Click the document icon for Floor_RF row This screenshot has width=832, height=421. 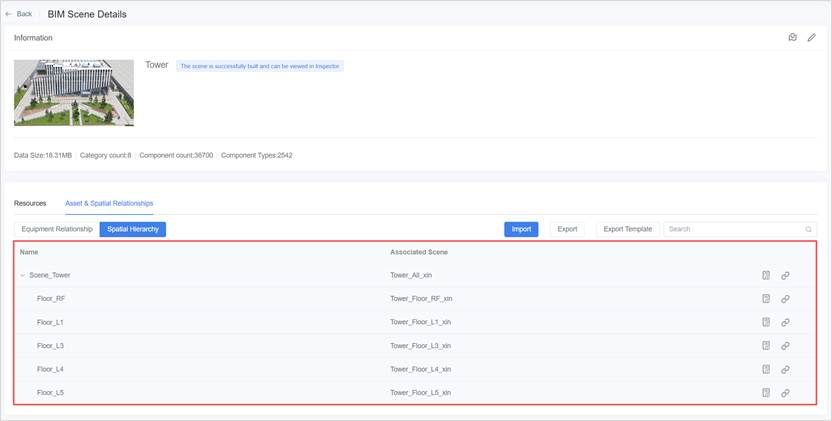click(765, 298)
